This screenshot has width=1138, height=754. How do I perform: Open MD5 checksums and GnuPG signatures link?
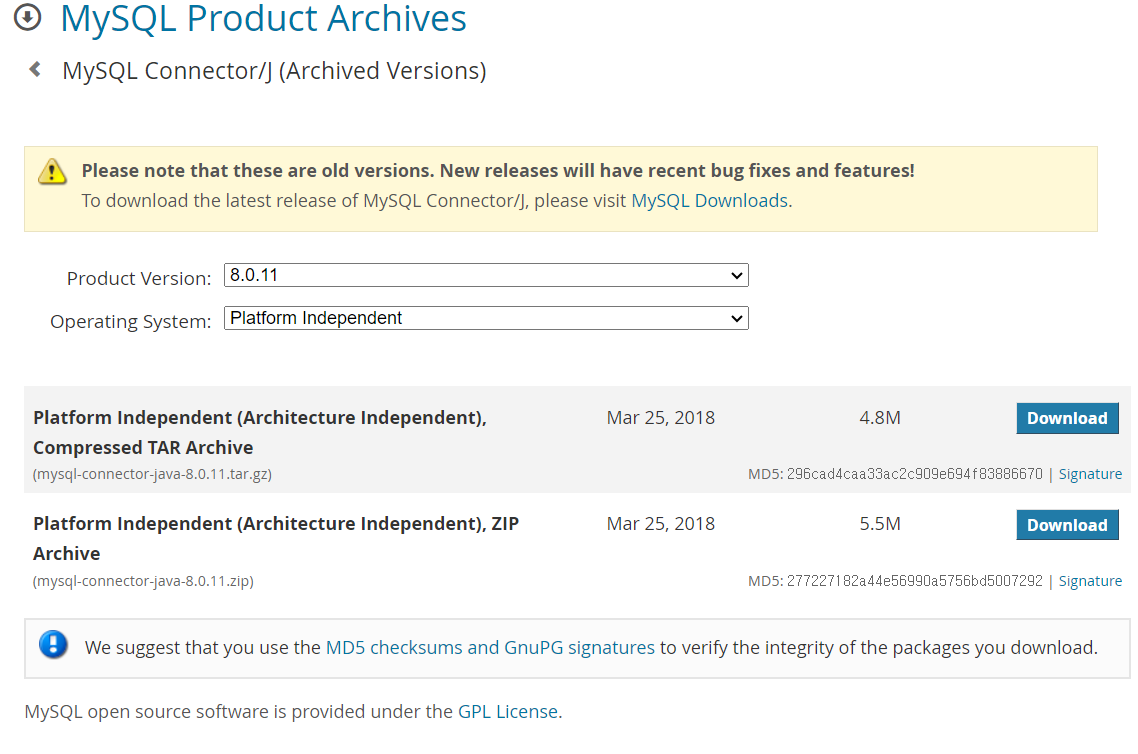(490, 647)
